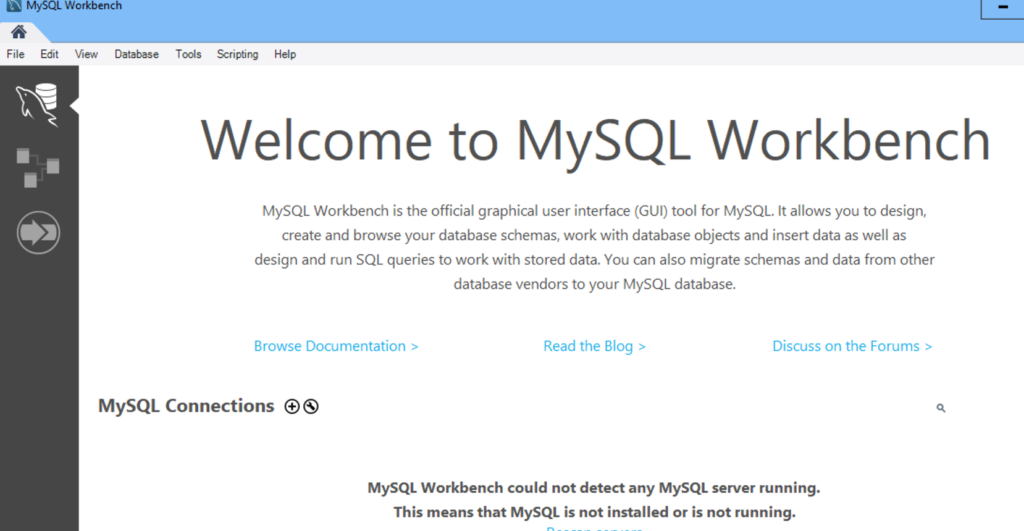This screenshot has height=531, width=1024.
Task: Open the View menu
Action: (86, 54)
